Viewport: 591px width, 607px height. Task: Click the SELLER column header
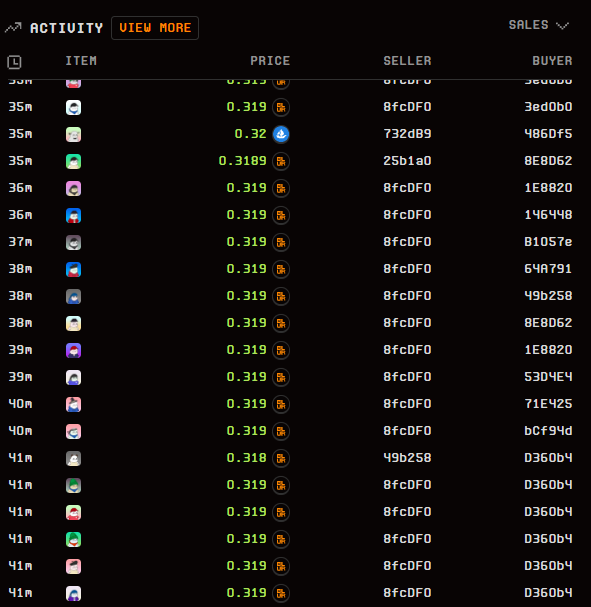pos(407,61)
